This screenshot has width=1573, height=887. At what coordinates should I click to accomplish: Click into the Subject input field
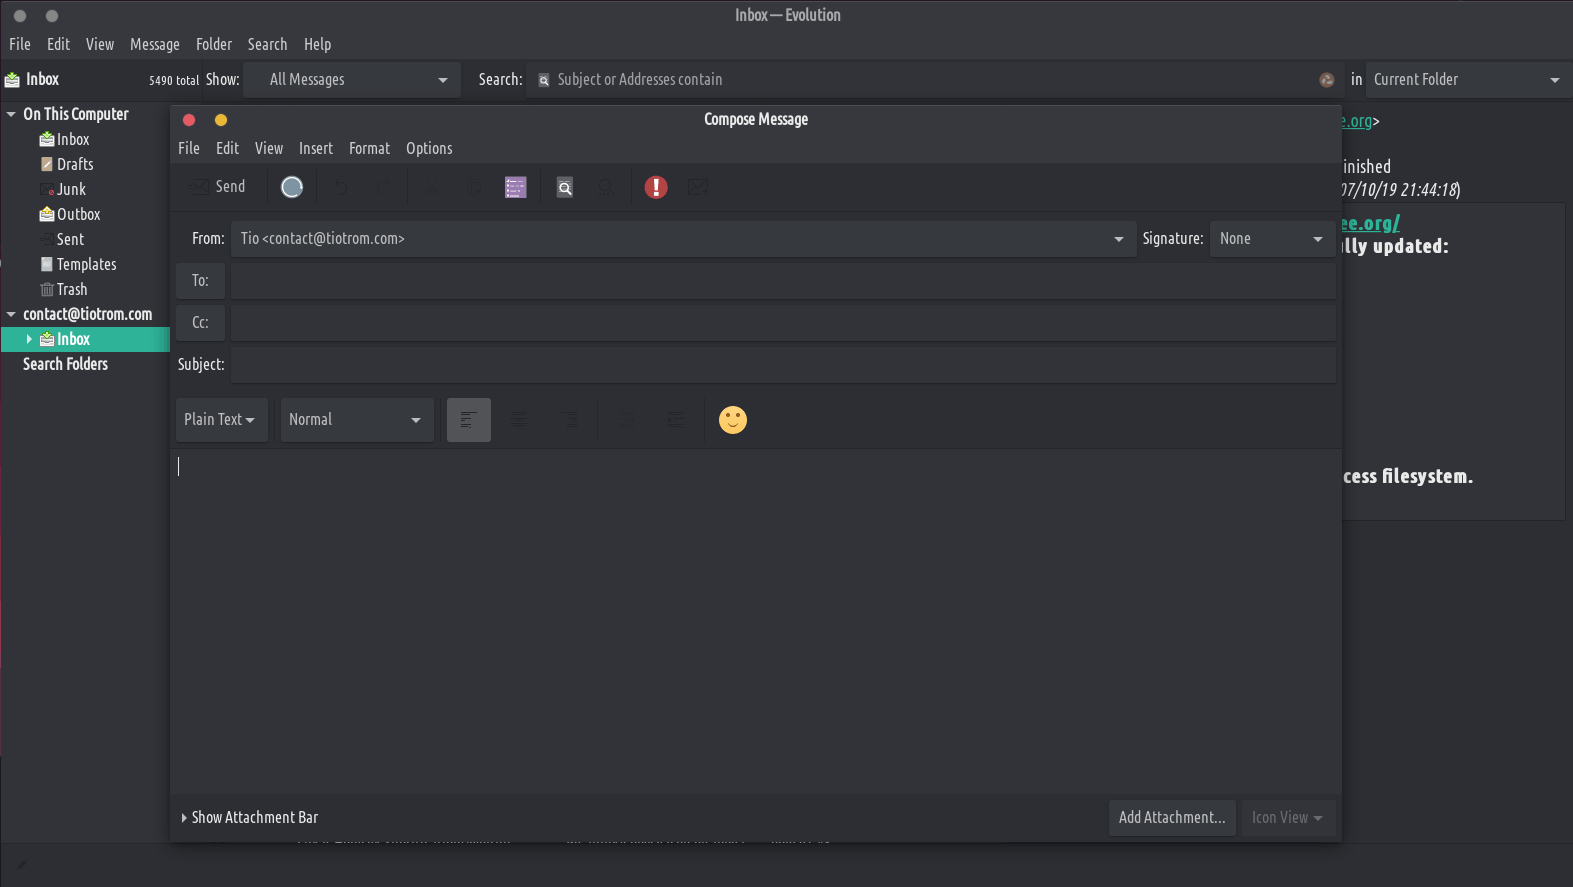782,365
